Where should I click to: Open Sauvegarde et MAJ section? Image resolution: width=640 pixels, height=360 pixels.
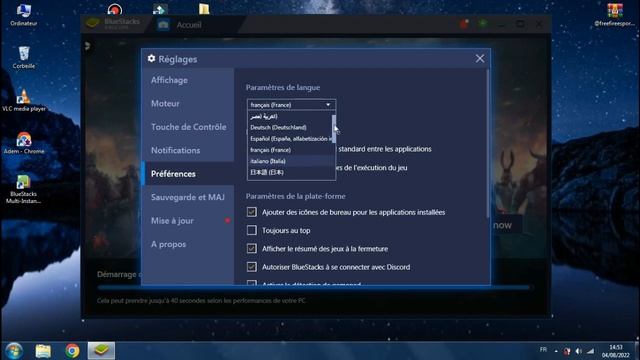188,197
